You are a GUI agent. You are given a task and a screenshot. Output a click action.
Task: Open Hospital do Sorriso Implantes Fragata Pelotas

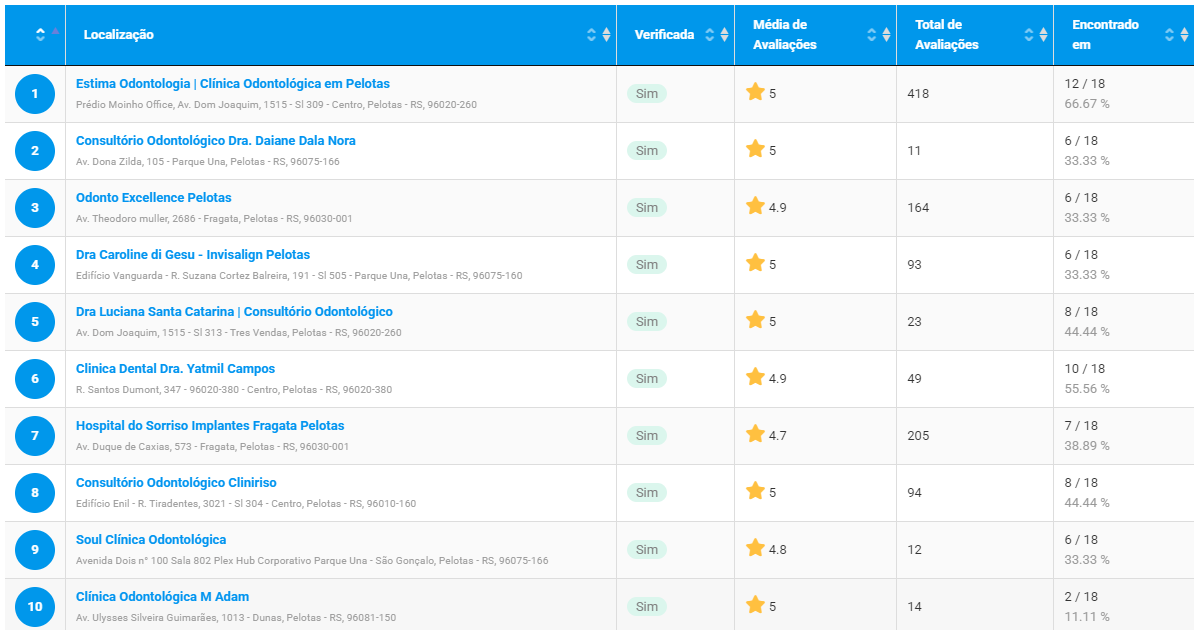tap(210, 426)
